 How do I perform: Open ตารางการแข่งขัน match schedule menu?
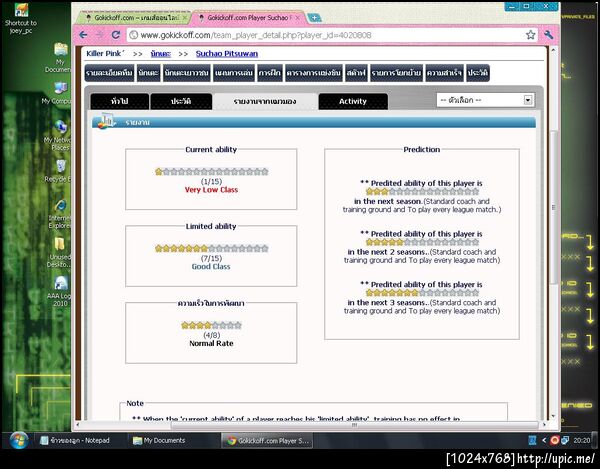pos(314,73)
